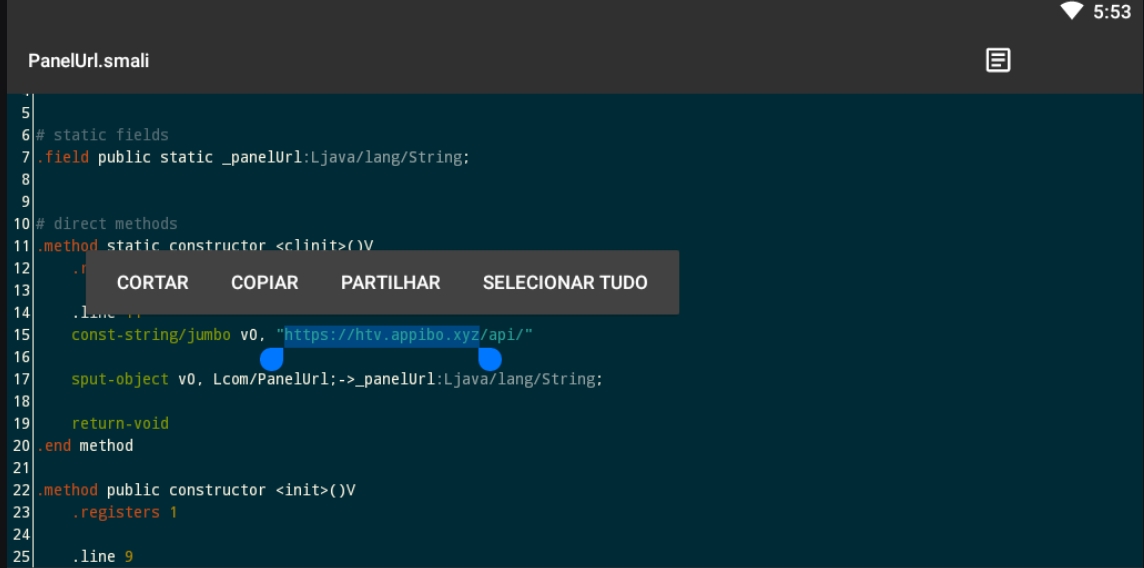Screen dimensions: 1144x568
Task: Click the PanelUrl.smali file title
Action: (89, 61)
